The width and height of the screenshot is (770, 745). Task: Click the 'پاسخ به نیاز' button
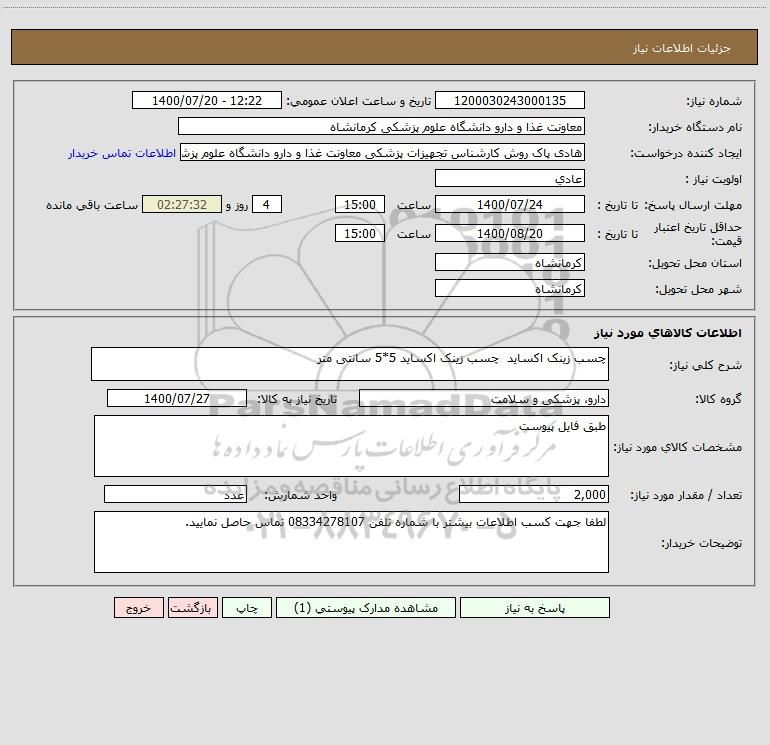pos(535,607)
